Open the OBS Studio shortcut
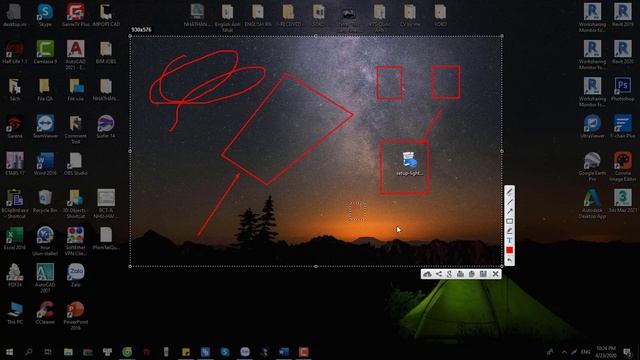This screenshot has width=640, height=360. click(76, 164)
